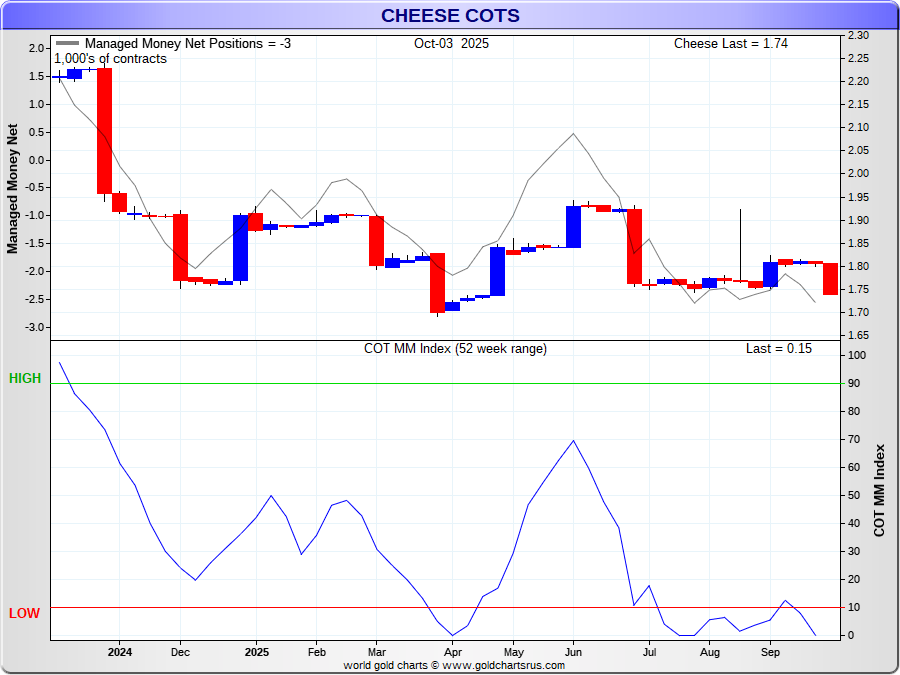The image size is (900, 675).
Task: Click the green HIGH threshold label
Action: click(x=25, y=378)
